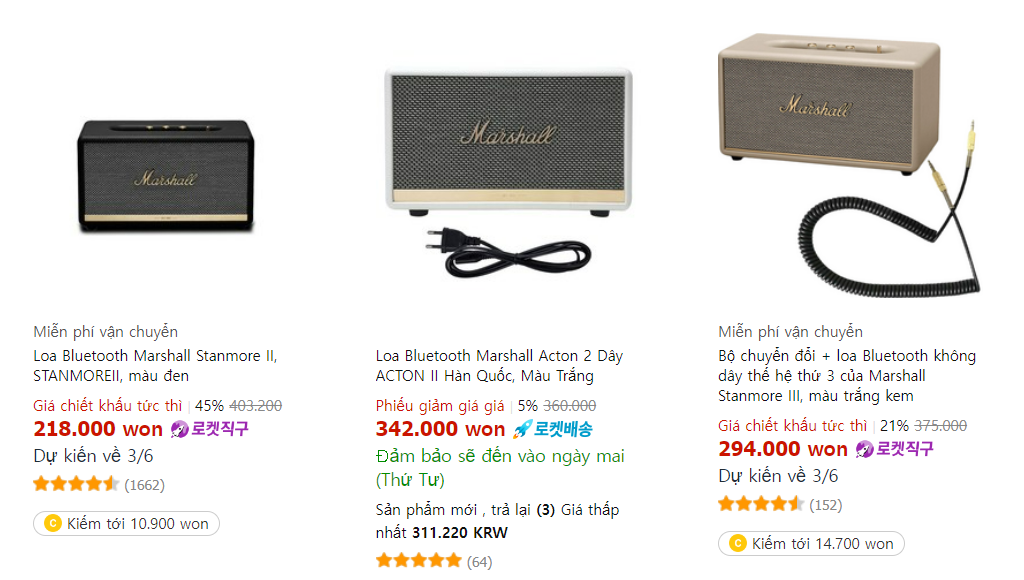The width and height of the screenshot is (1024, 580).
Task: Click the lowest price 311.220 KRW text
Action: click(x=460, y=533)
